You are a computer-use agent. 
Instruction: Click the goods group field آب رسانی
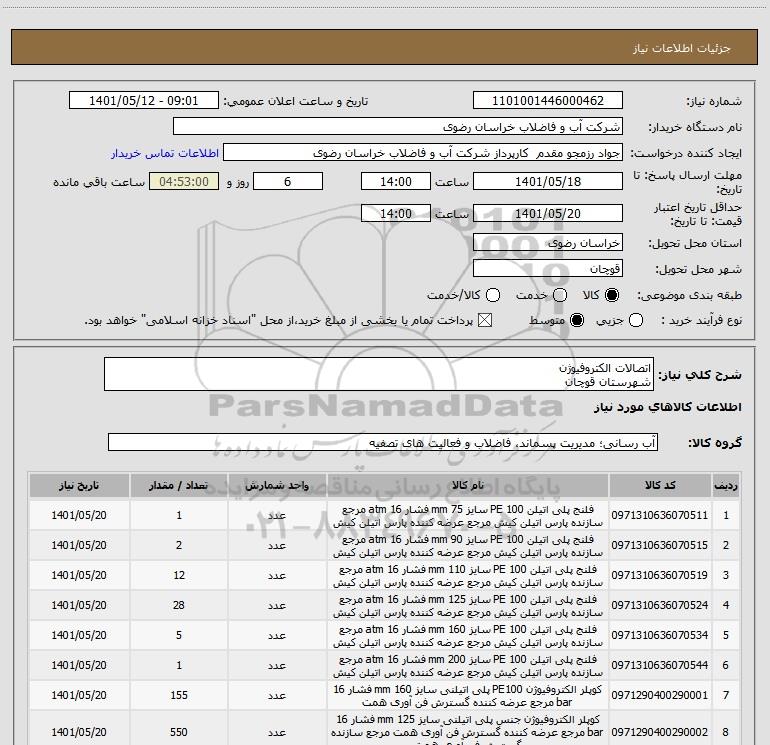click(383, 443)
